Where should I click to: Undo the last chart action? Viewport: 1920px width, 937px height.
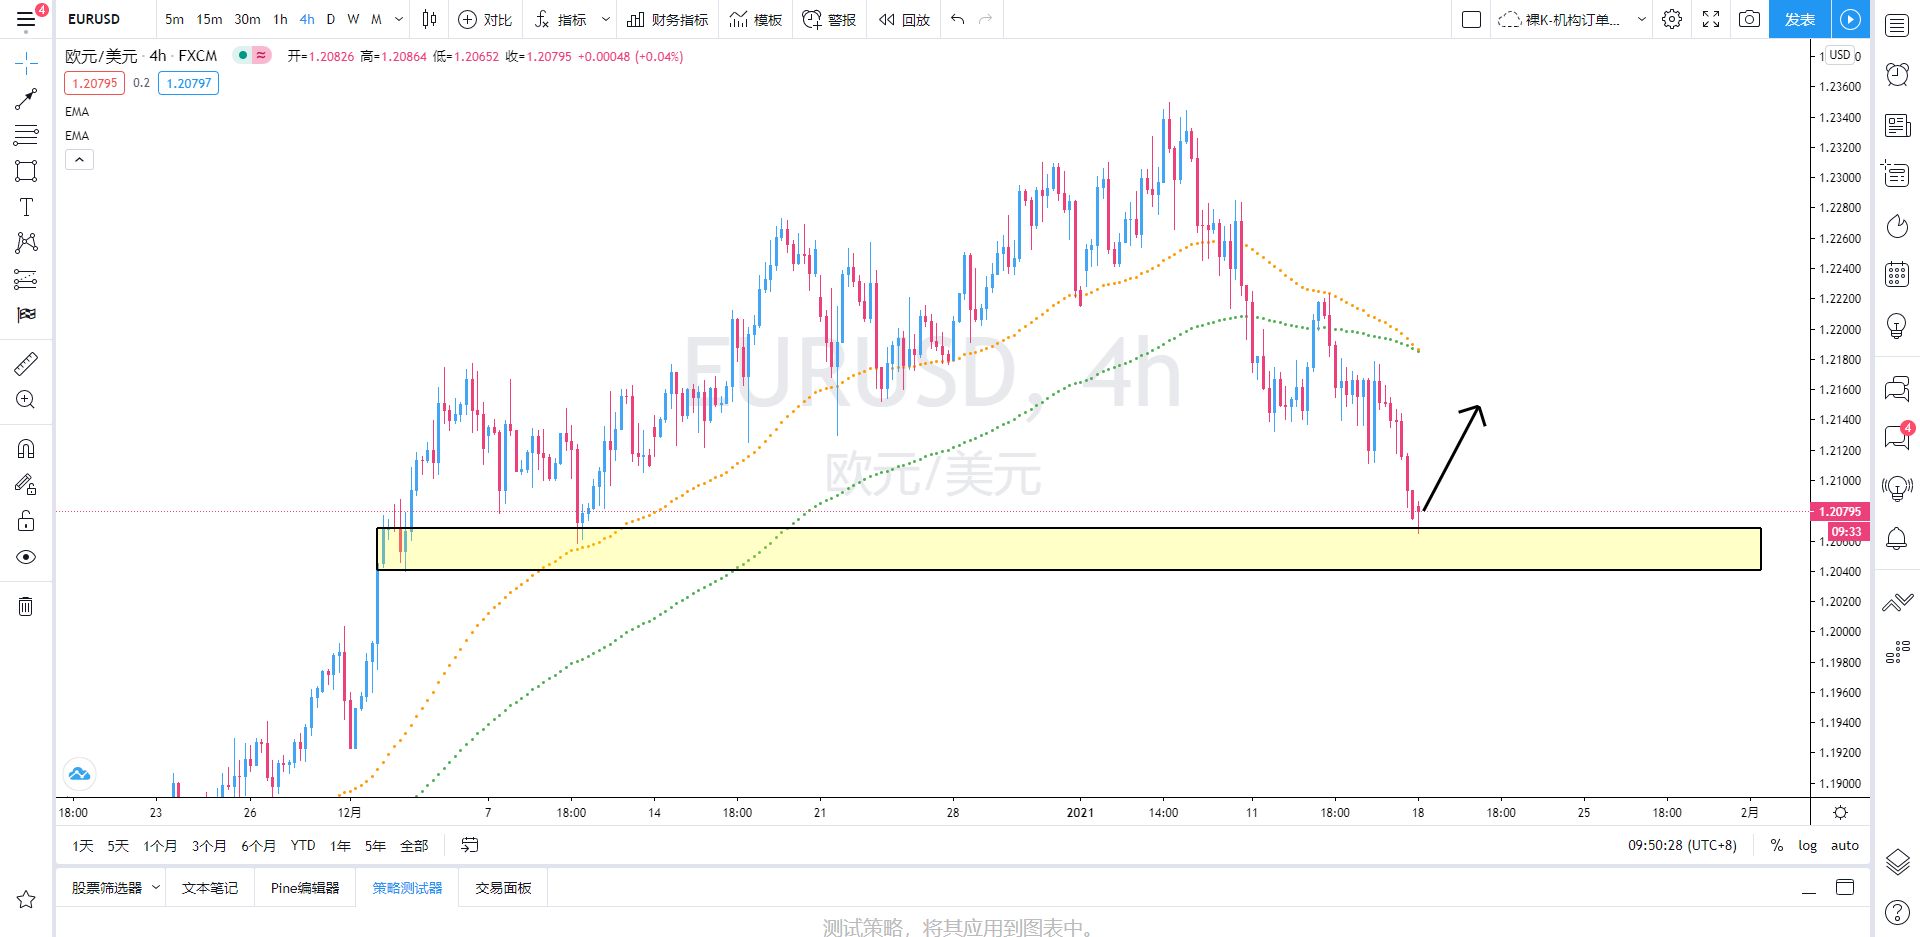(958, 19)
